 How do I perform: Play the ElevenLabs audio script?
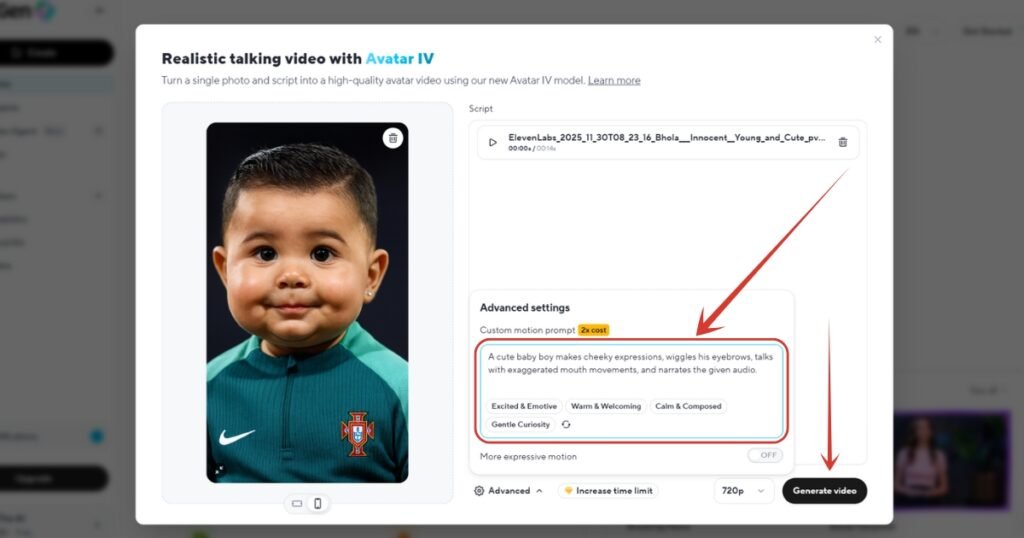pyautogui.click(x=492, y=142)
